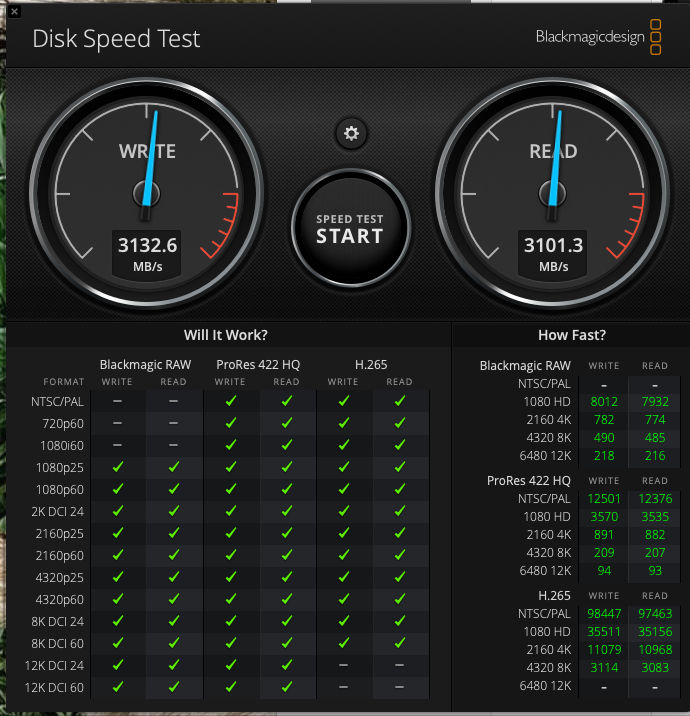Click the 2160p60 format row label
The width and height of the screenshot is (690, 716).
60,556
